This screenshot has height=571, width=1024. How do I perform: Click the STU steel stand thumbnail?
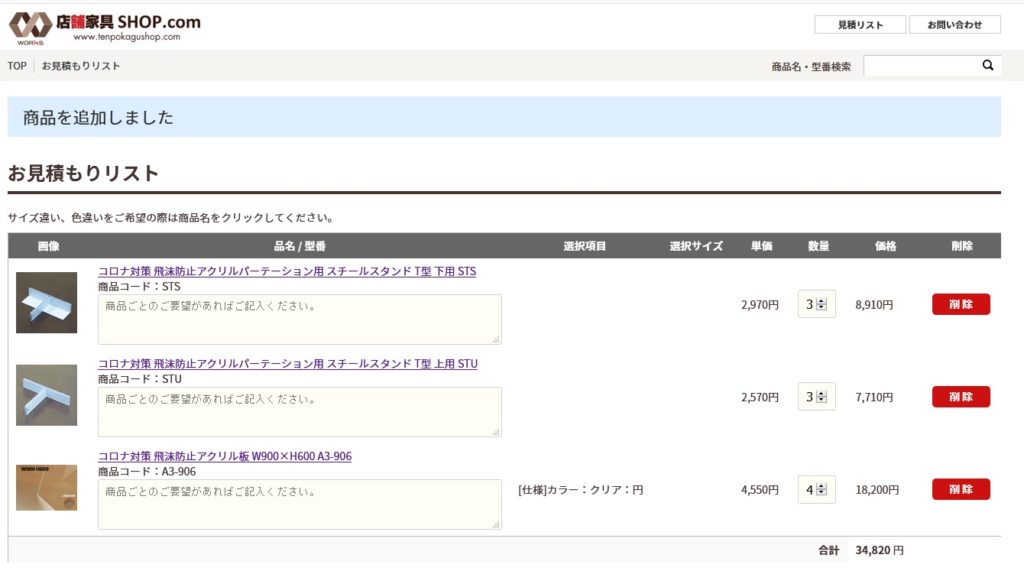click(x=46, y=395)
